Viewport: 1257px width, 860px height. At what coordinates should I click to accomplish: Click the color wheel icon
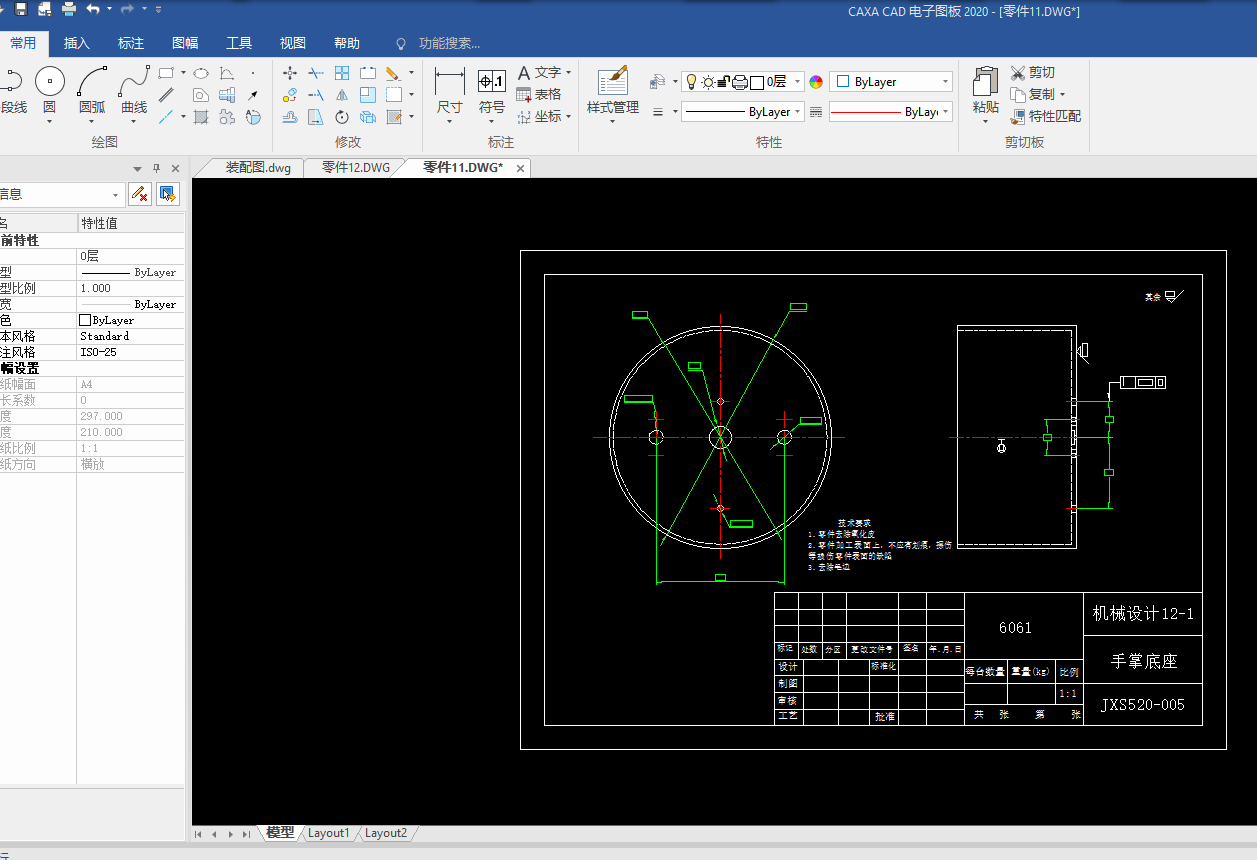tap(816, 82)
